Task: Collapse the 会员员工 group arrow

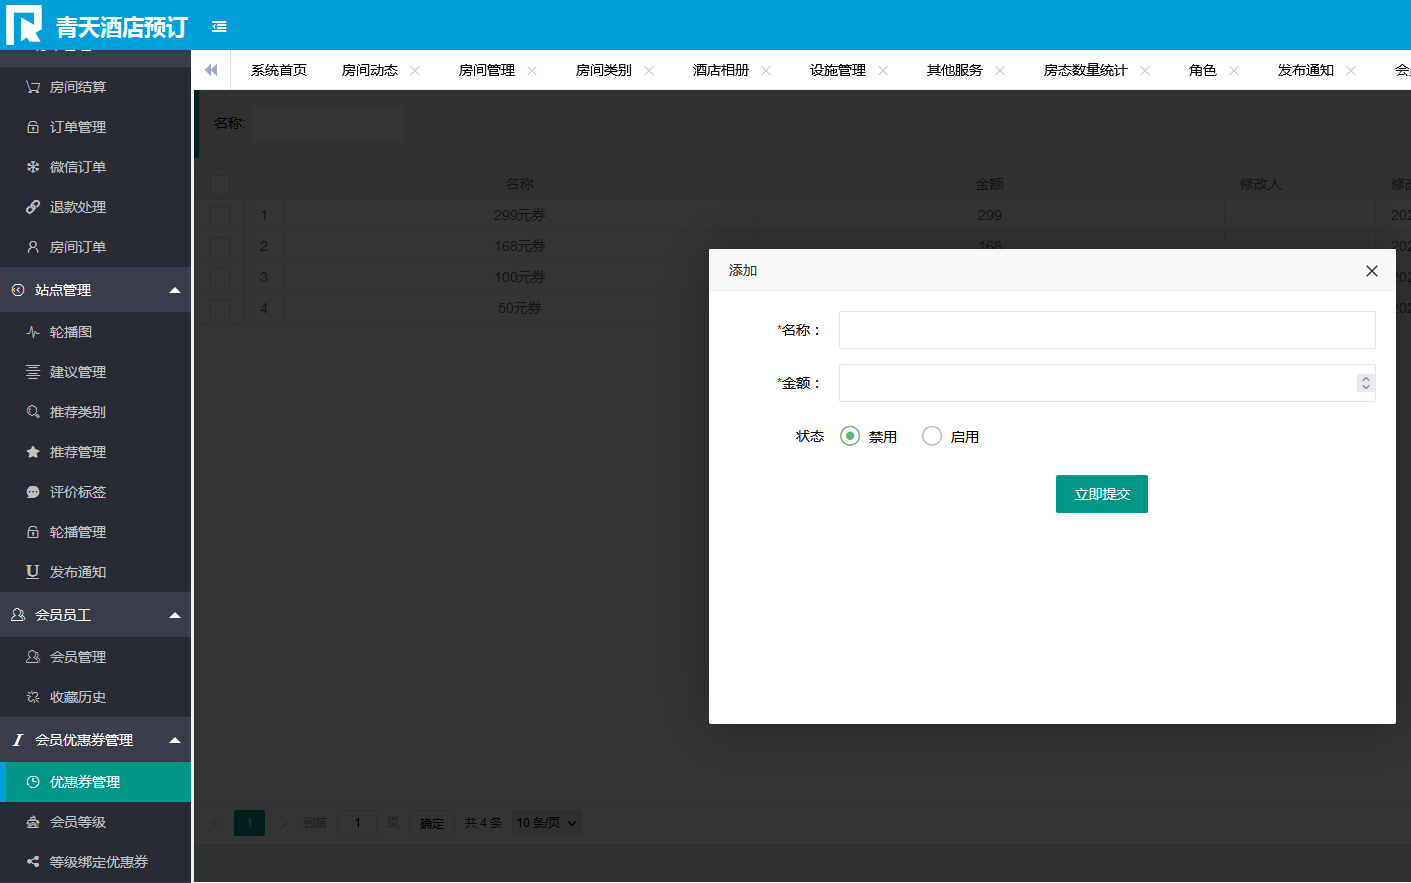Action: [x=175, y=615]
